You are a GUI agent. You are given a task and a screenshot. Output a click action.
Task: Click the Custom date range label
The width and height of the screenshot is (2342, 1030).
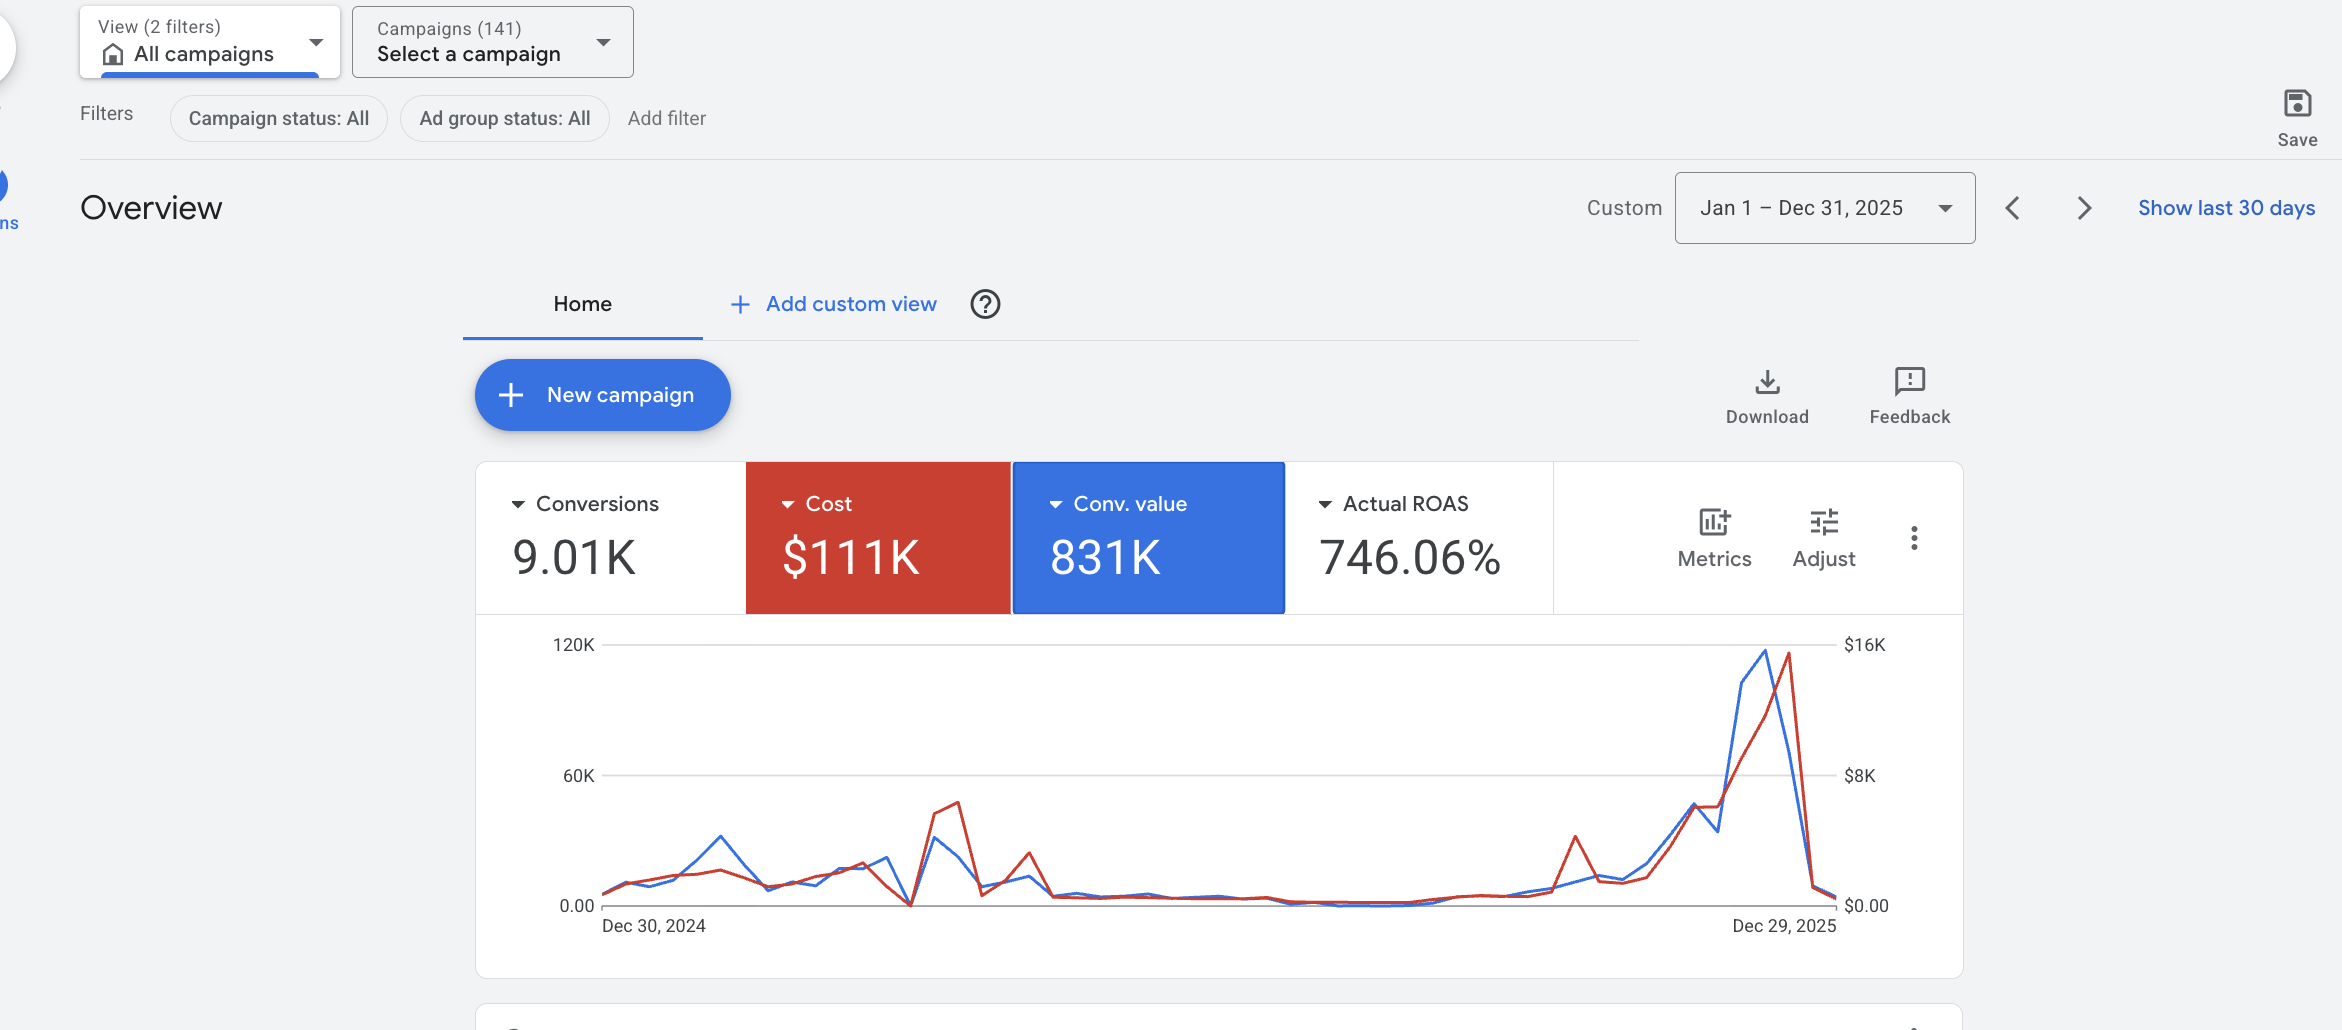pos(1624,208)
